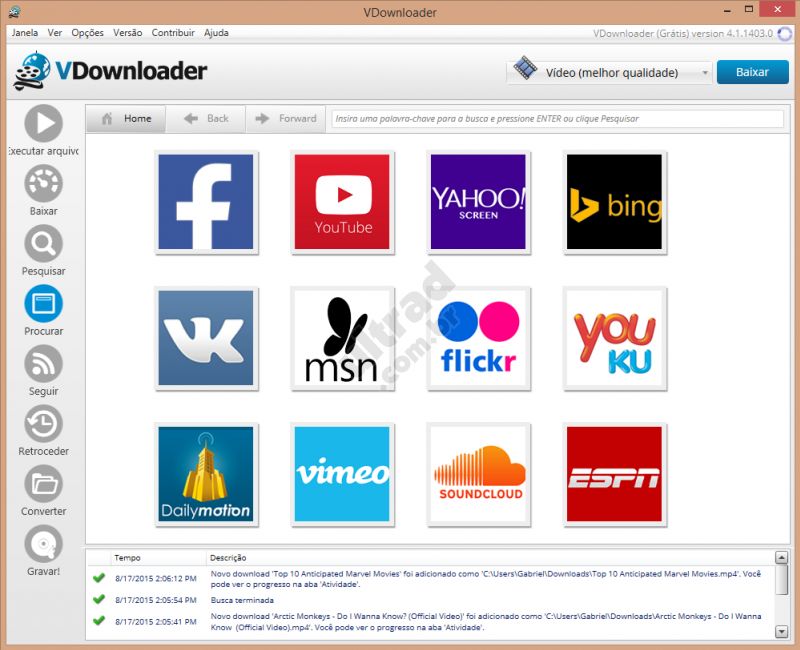Image resolution: width=800 pixels, height=650 pixels.
Task: Open the Retroceder history clock icon
Action: 43,423
